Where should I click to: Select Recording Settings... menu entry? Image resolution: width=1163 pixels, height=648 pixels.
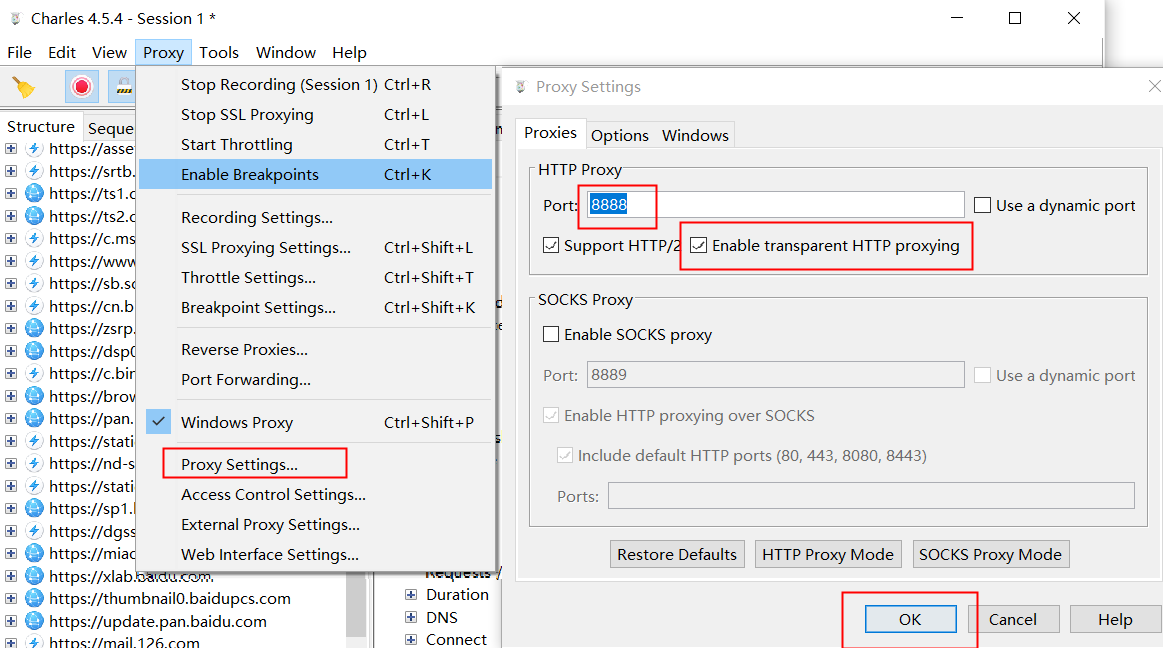point(257,217)
